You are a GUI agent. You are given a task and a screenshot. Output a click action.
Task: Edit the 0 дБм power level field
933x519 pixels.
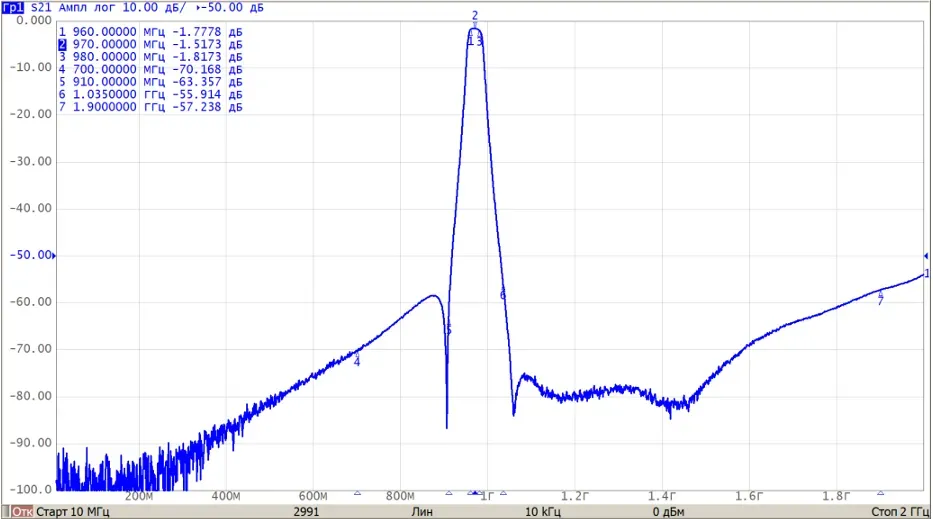pos(668,512)
